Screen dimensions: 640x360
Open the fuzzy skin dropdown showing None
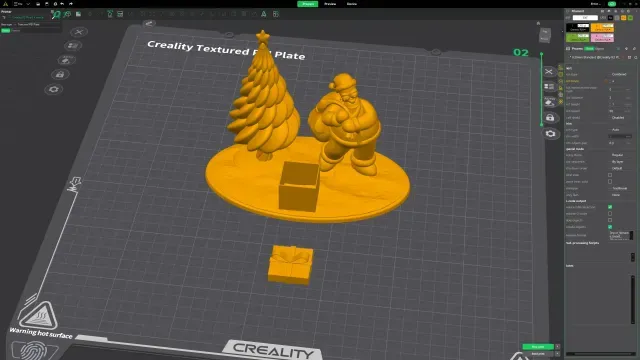click(619, 195)
